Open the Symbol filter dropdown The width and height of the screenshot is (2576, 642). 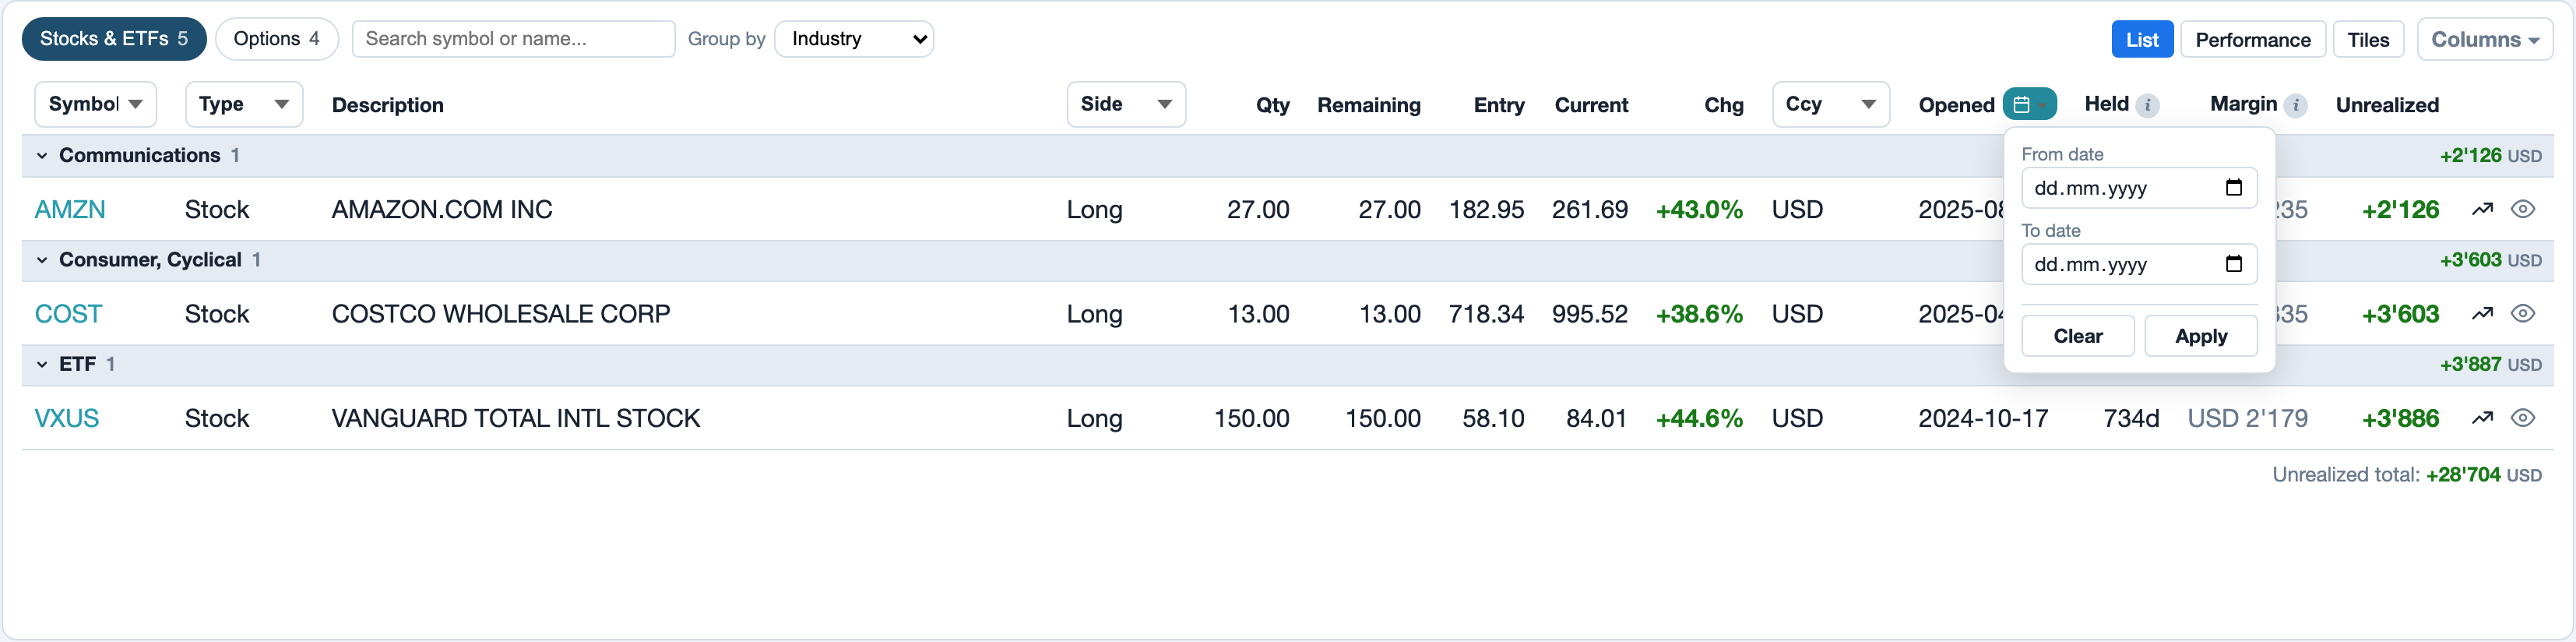[x=95, y=104]
